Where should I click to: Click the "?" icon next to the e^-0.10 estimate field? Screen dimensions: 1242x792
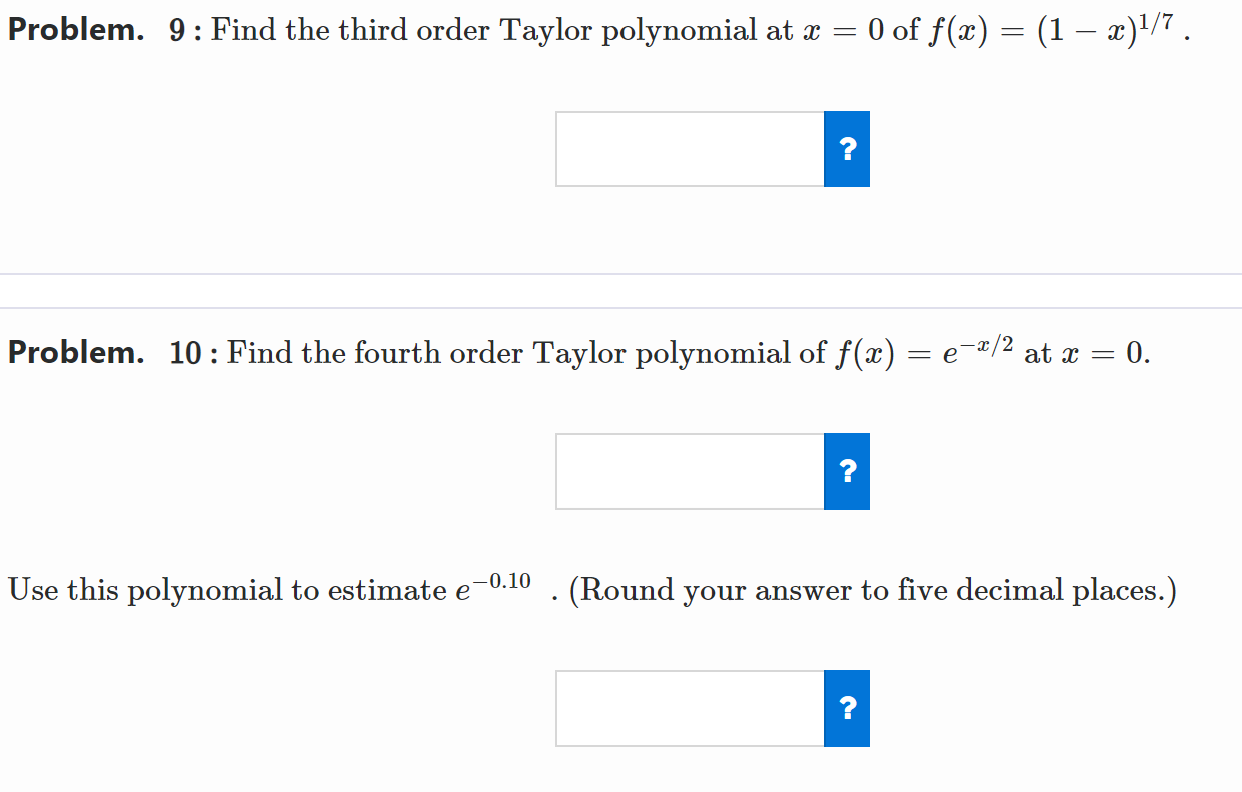coord(846,708)
